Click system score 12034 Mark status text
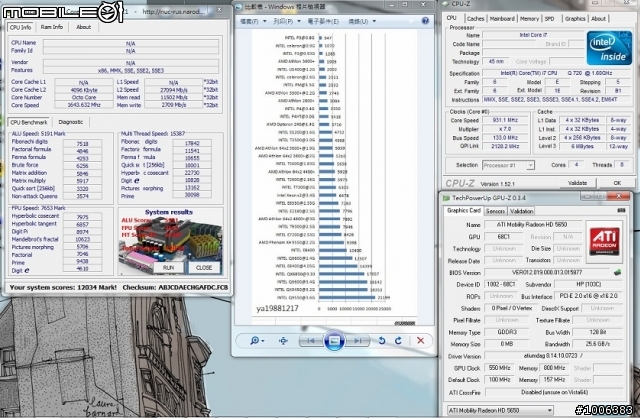The image size is (640, 418). (63, 287)
